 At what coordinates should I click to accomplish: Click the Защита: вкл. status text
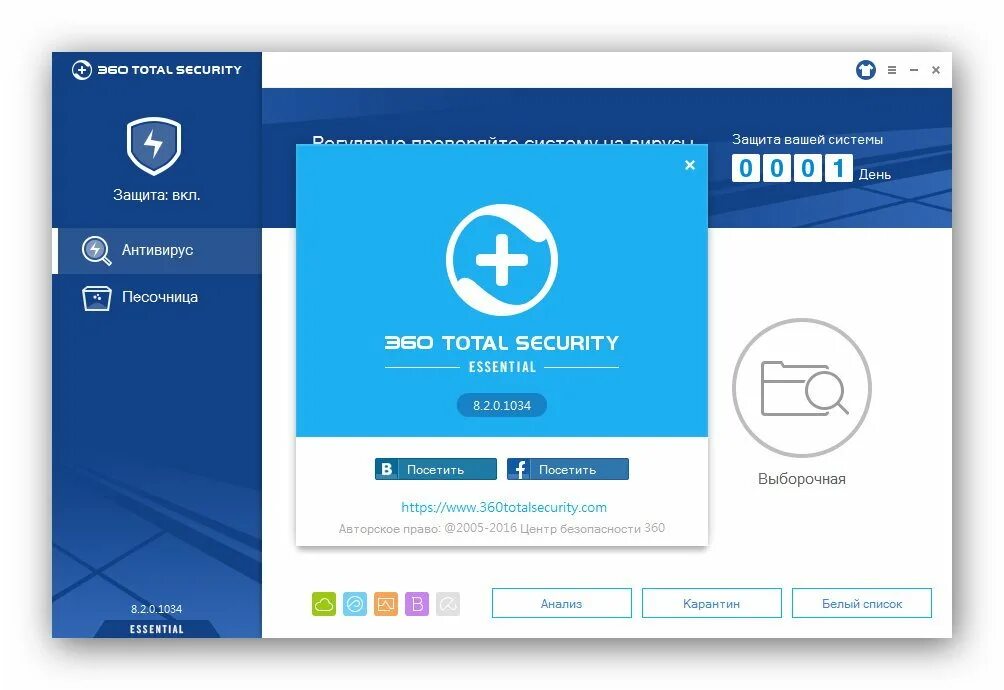pyautogui.click(x=157, y=195)
